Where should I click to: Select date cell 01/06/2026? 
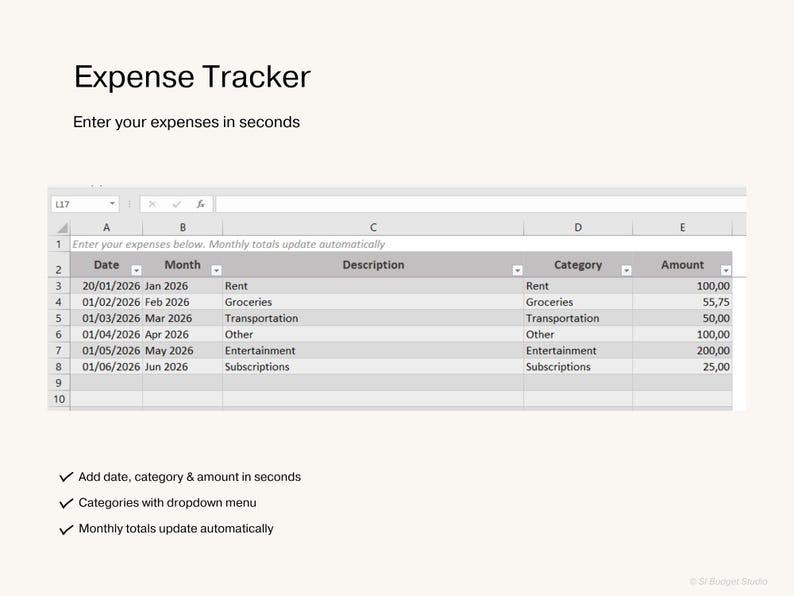coord(106,367)
